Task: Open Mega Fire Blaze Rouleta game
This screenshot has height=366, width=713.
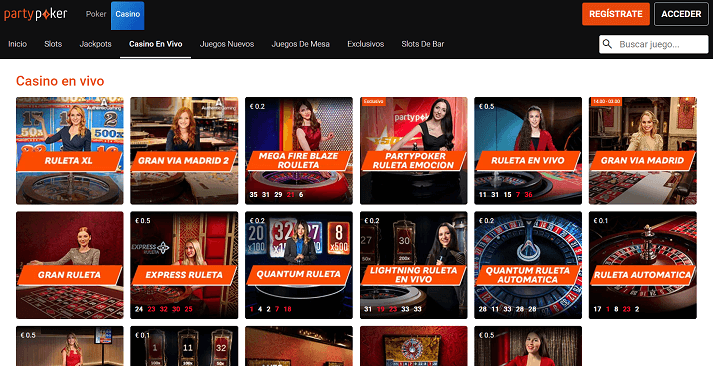Action: click(299, 150)
